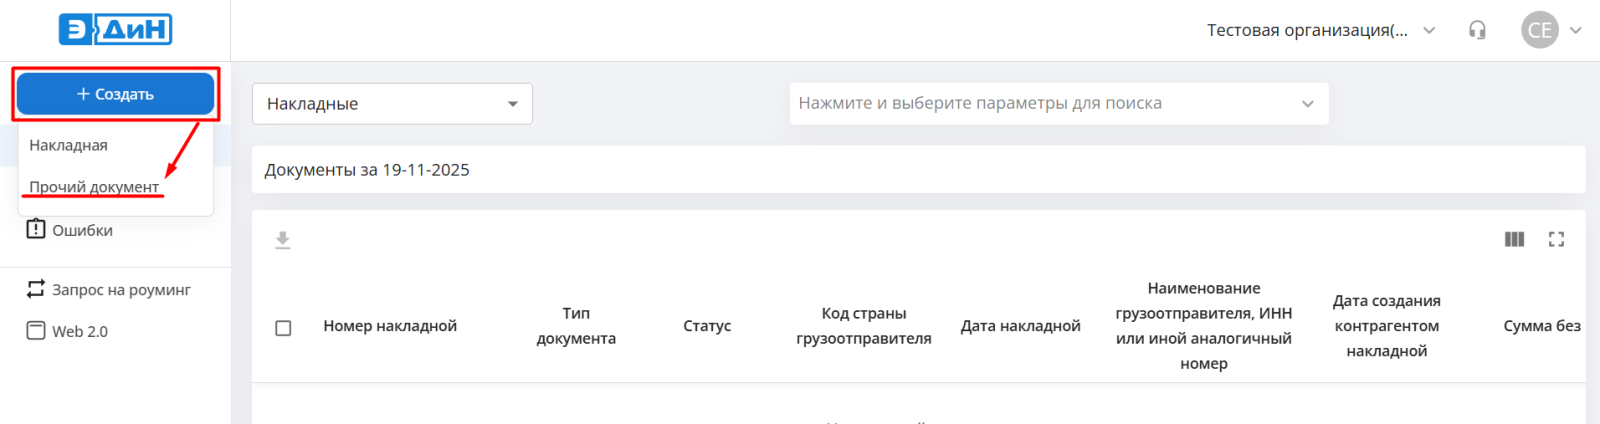The image size is (1600, 424).
Task: Expand the user account menu chevron
Action: tap(1576, 30)
